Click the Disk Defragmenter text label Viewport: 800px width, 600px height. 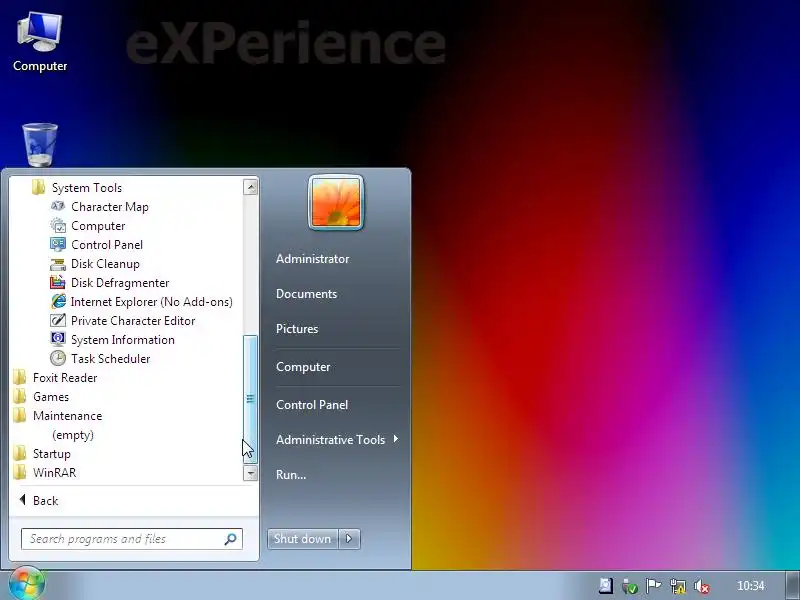point(120,283)
